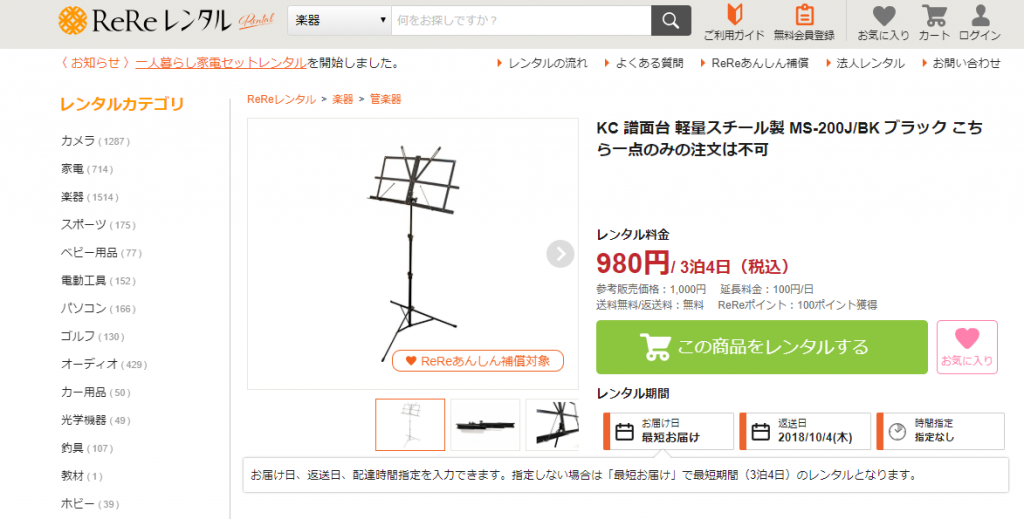Click この商品をレンタルする button

click(x=761, y=347)
